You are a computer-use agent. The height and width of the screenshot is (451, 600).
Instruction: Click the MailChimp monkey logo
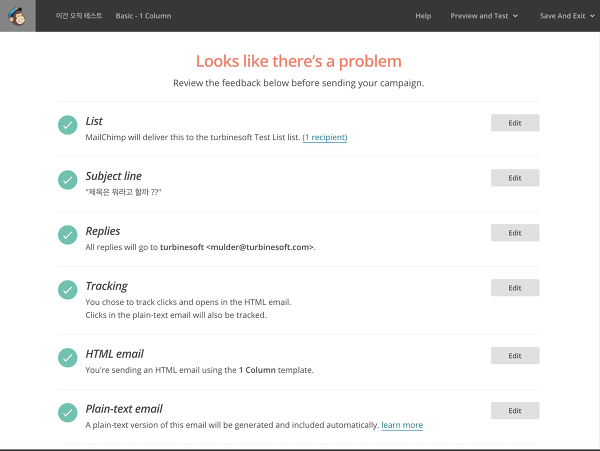[x=17, y=16]
